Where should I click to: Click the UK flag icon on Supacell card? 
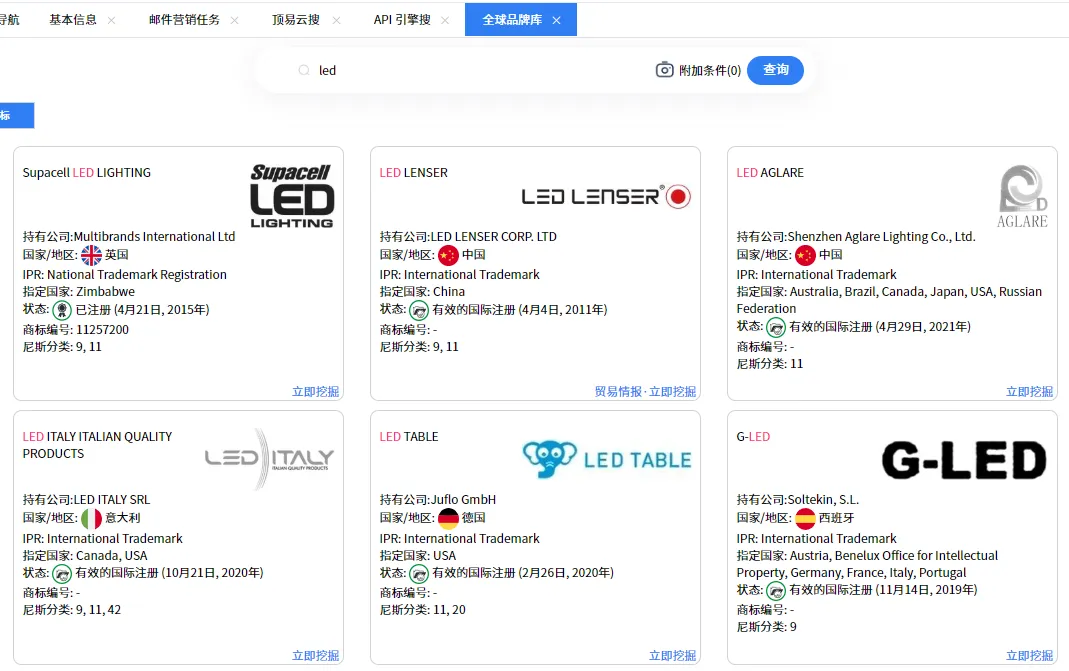tap(91, 255)
